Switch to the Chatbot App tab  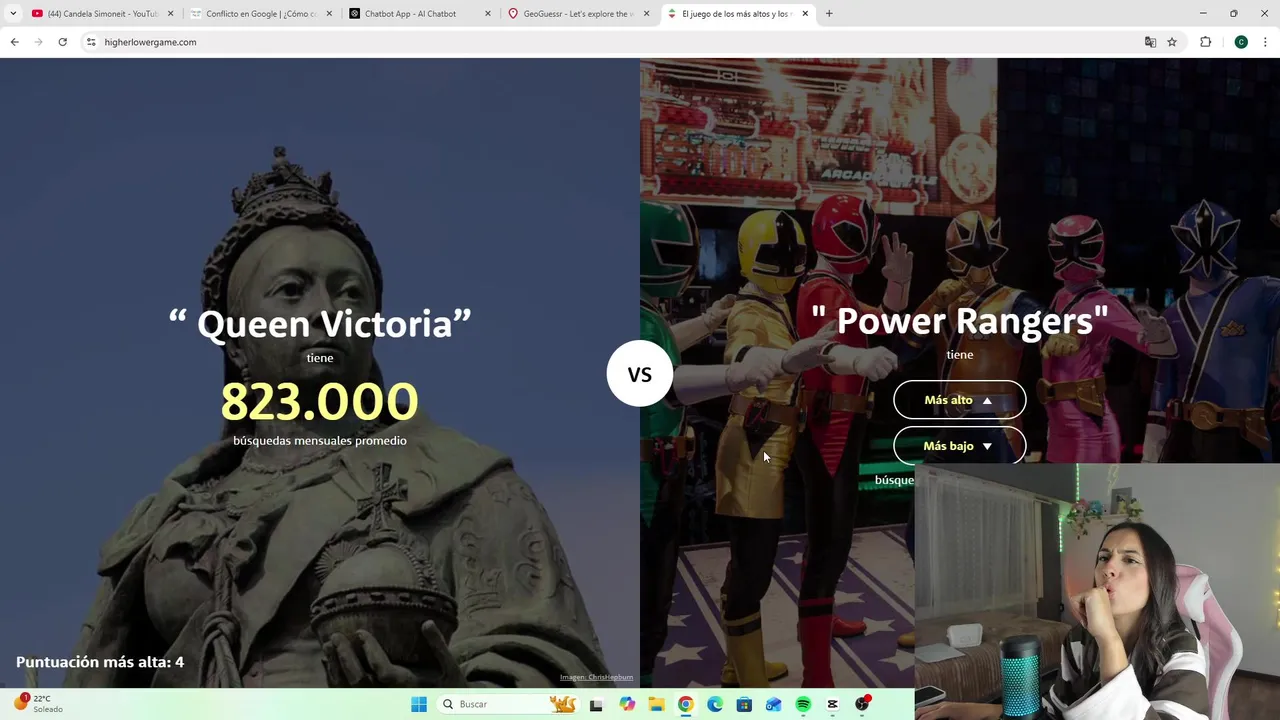click(x=418, y=14)
